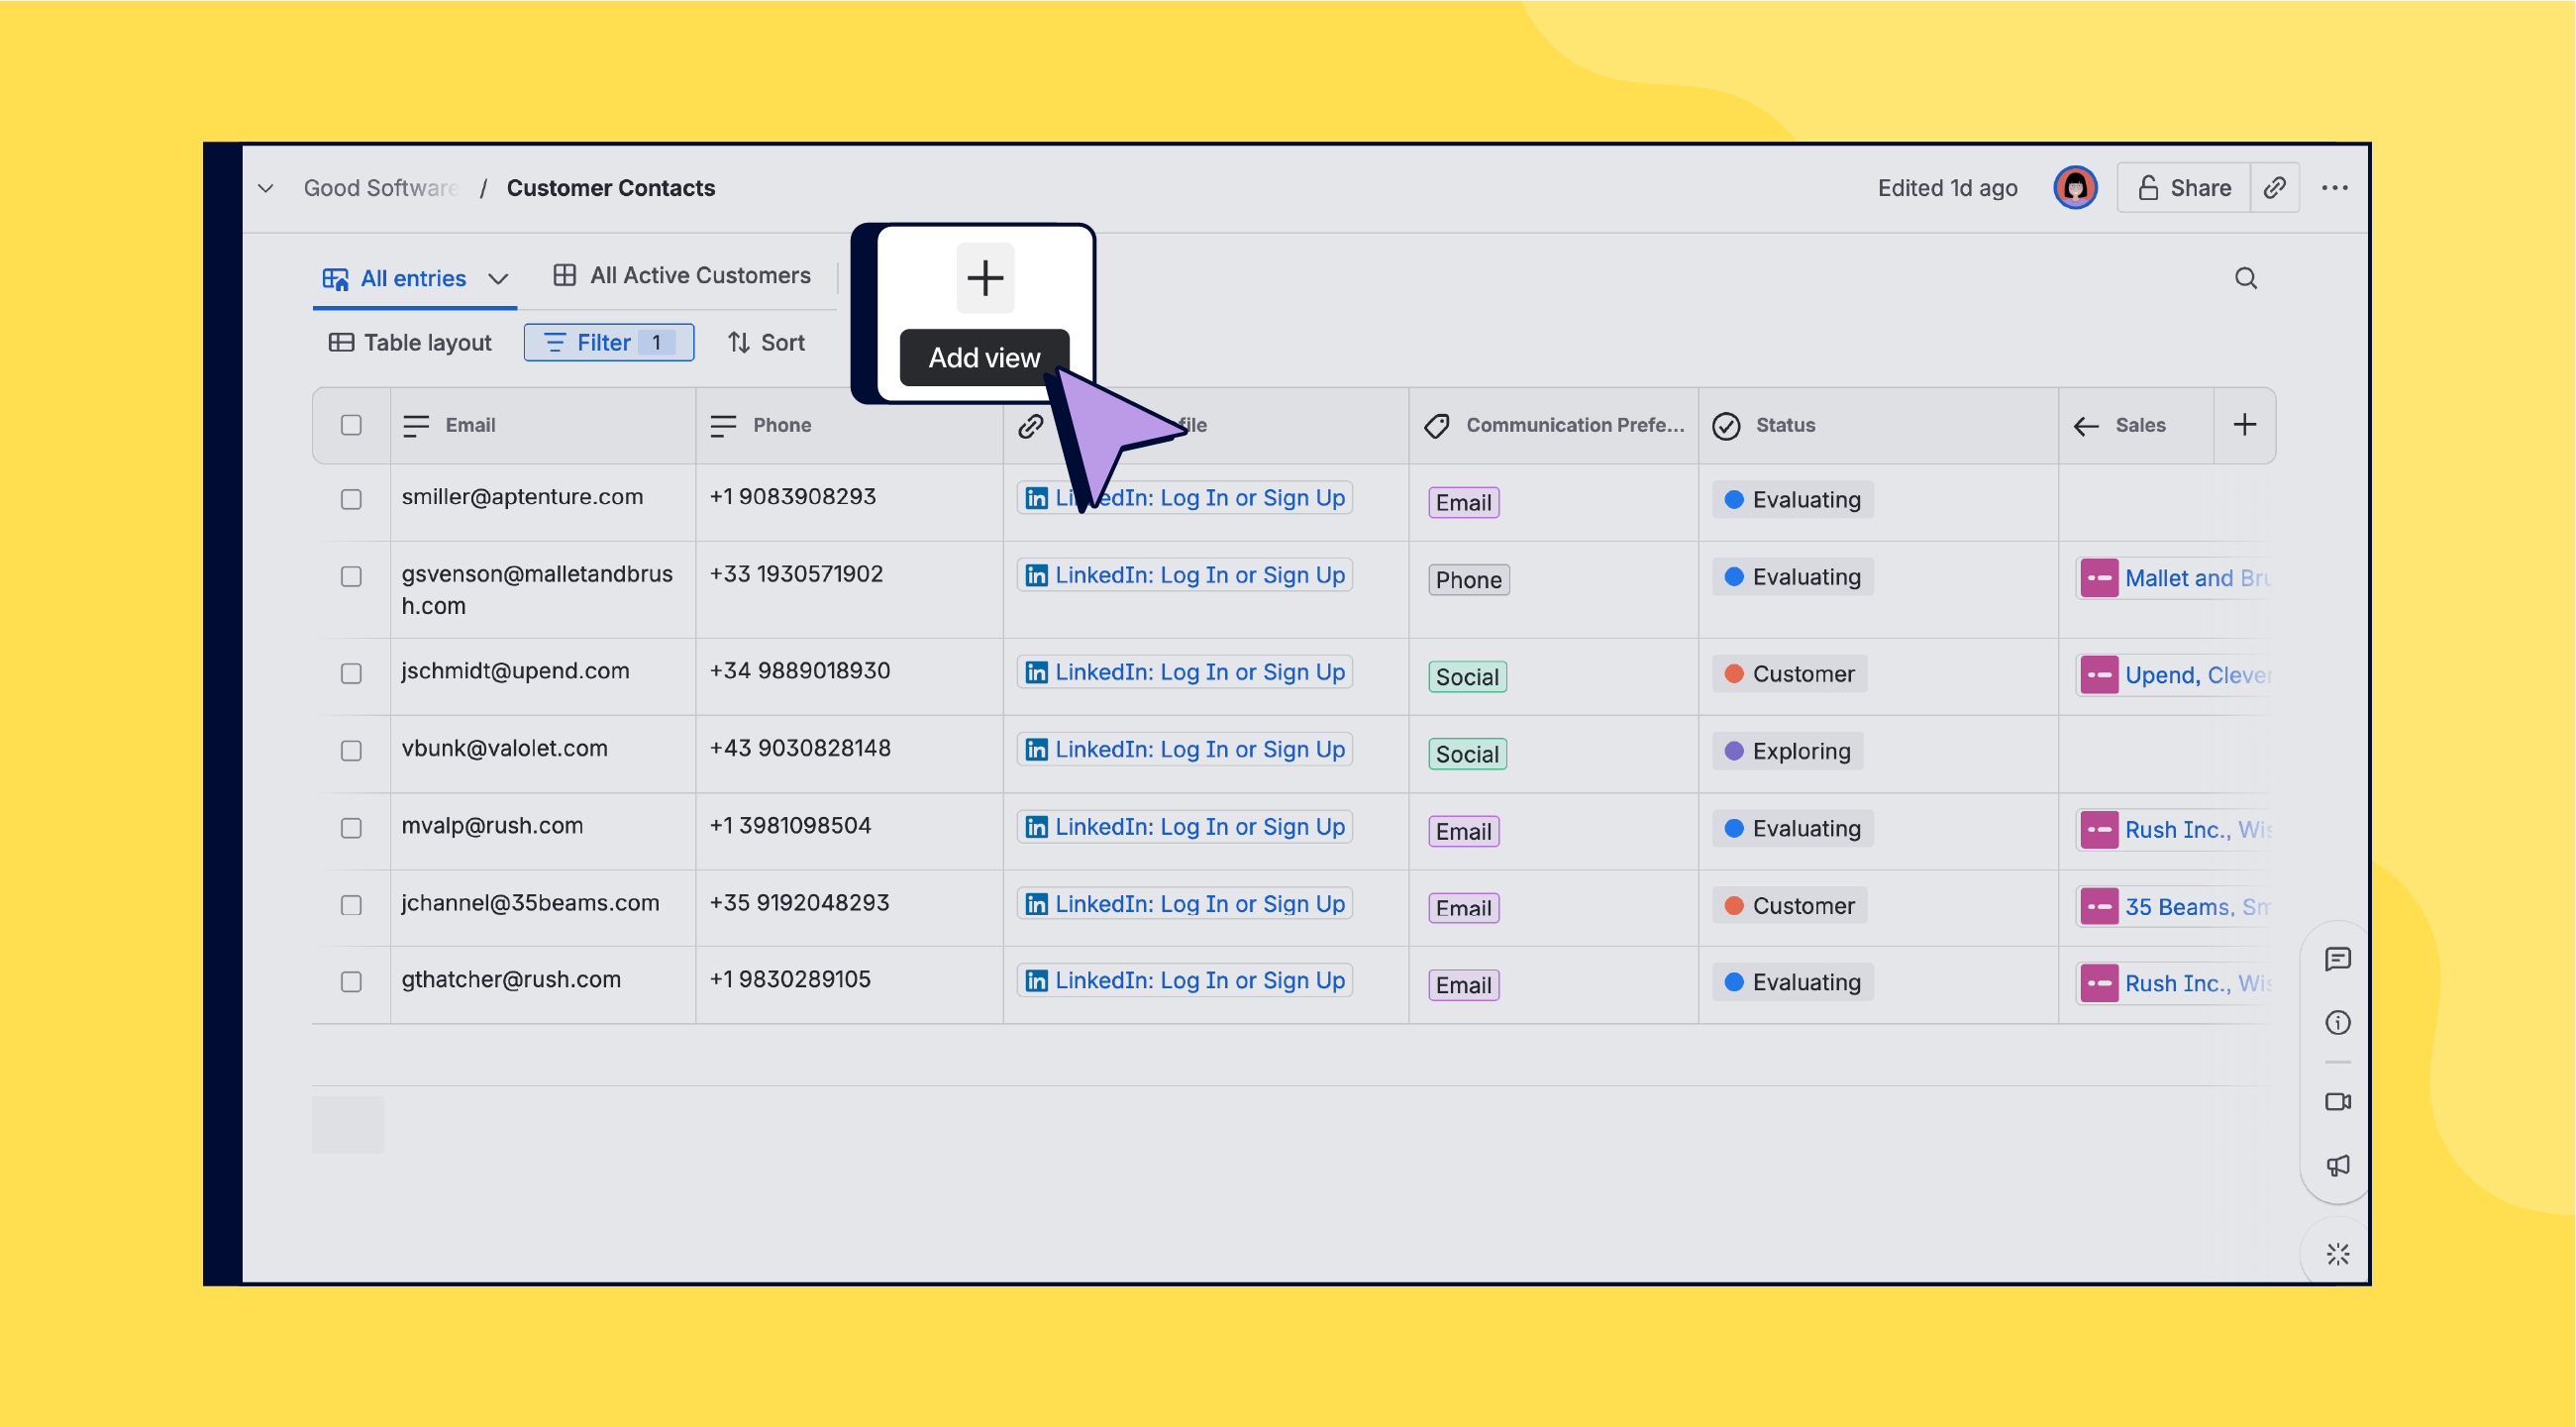The height and width of the screenshot is (1427, 2576).
Task: Select the header checkbox to select all rows
Action: pos(351,425)
